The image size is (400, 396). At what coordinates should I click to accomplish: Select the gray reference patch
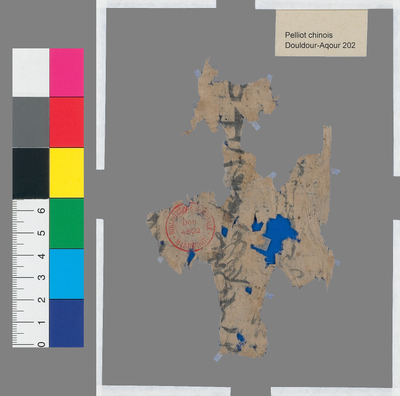31,122
